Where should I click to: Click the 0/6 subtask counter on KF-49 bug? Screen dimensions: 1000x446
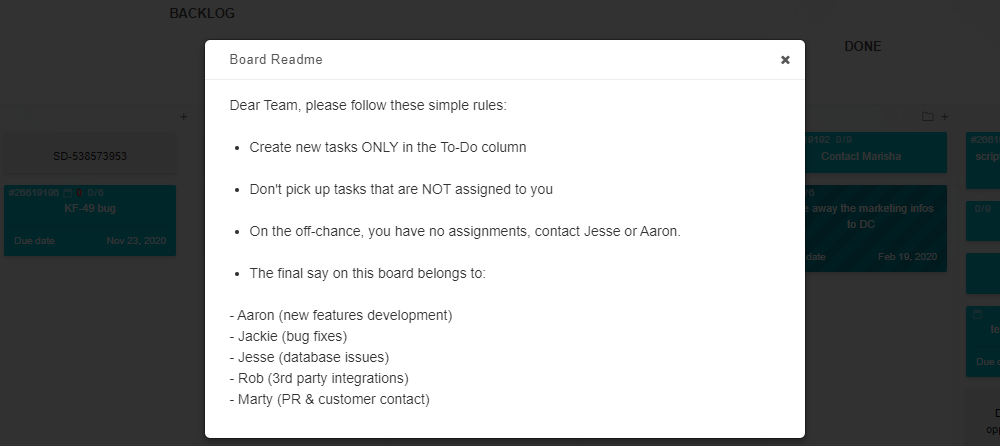click(x=96, y=193)
